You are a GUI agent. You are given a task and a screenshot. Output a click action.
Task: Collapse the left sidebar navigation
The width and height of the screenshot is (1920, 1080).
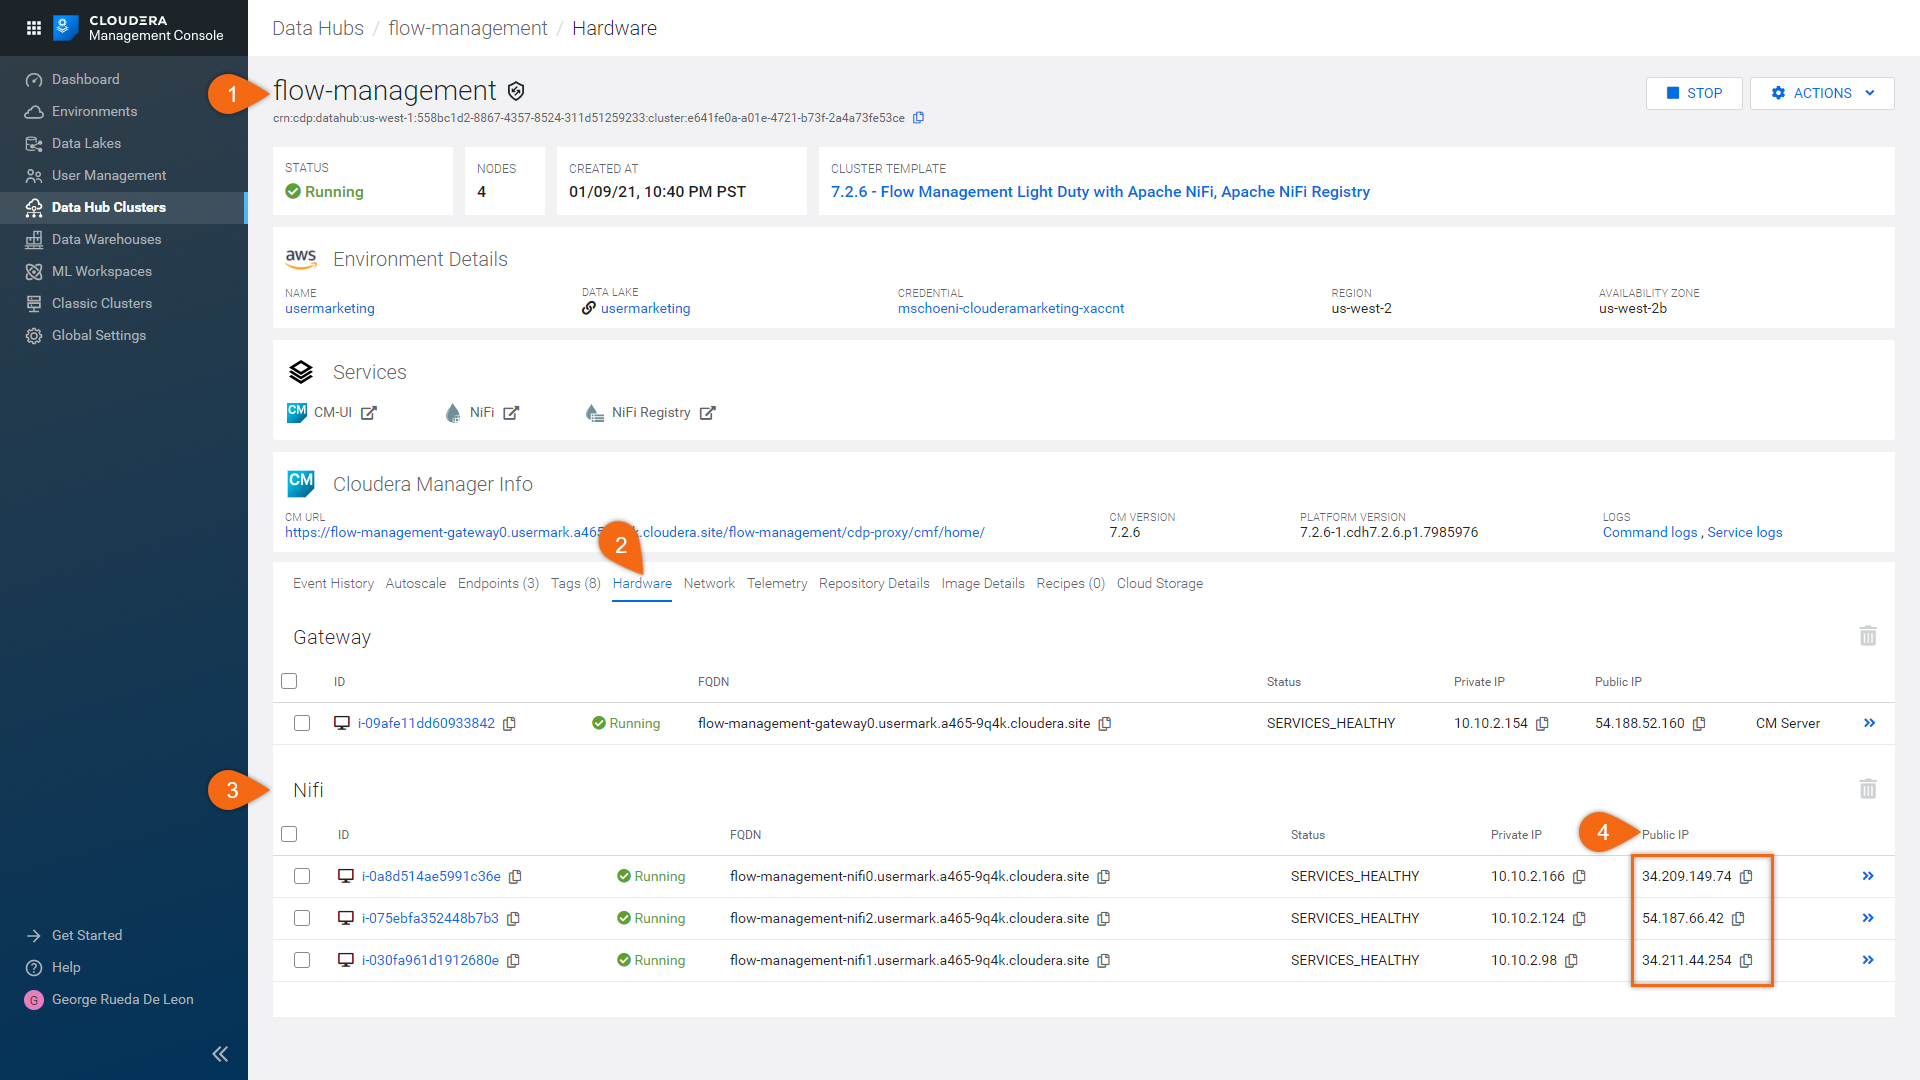pyautogui.click(x=220, y=1054)
